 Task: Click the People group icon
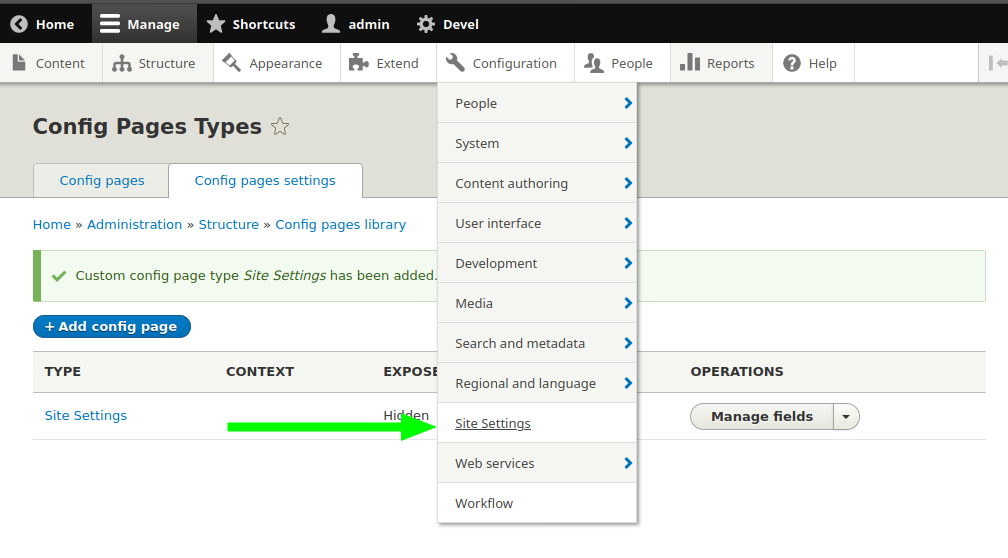click(x=594, y=63)
